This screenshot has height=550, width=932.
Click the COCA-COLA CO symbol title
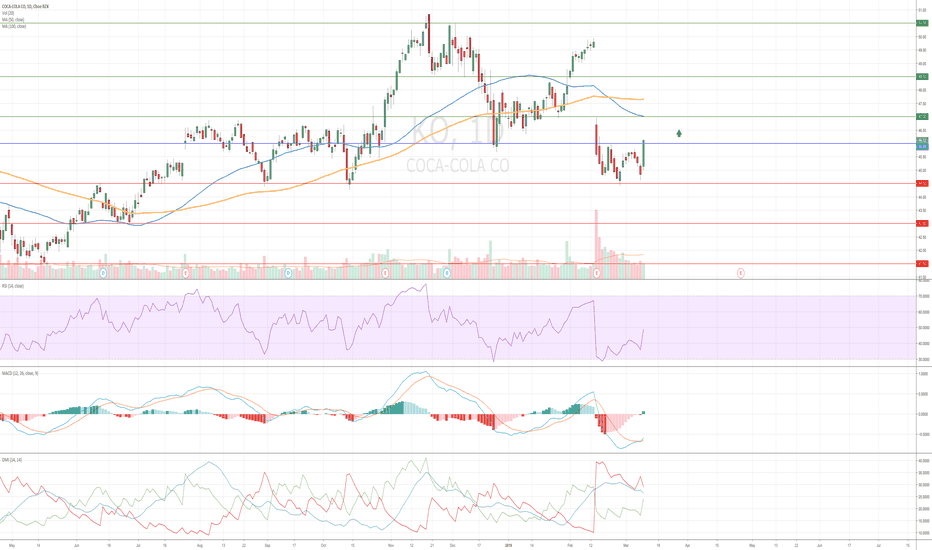pyautogui.click(x=24, y=6)
